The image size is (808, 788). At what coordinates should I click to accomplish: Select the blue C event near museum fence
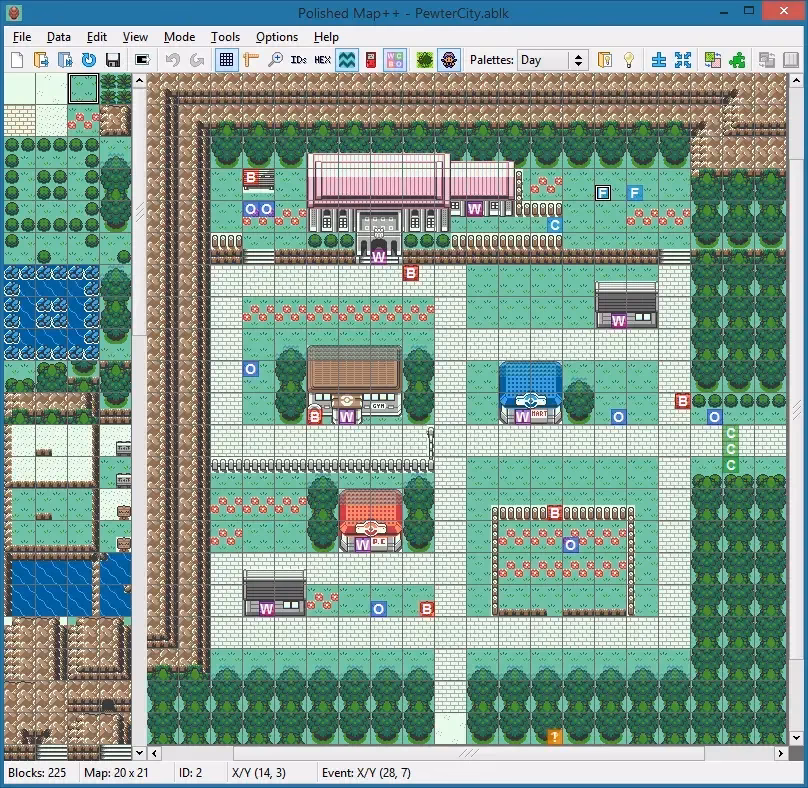click(x=554, y=225)
